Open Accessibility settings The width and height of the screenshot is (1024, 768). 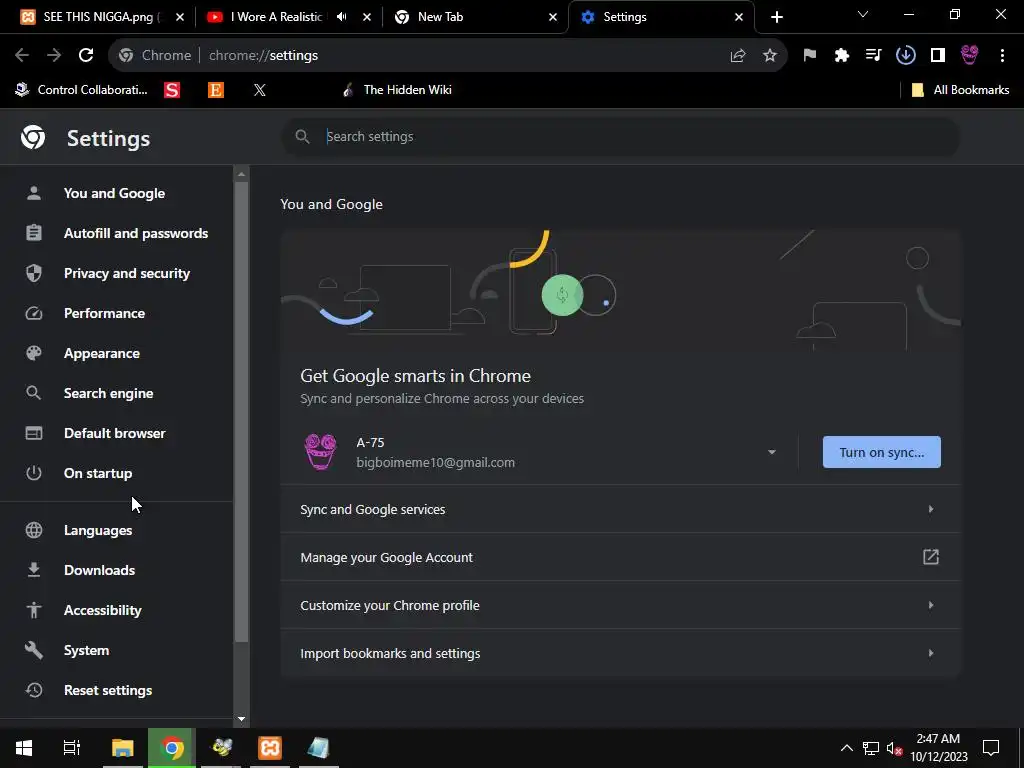(x=103, y=611)
